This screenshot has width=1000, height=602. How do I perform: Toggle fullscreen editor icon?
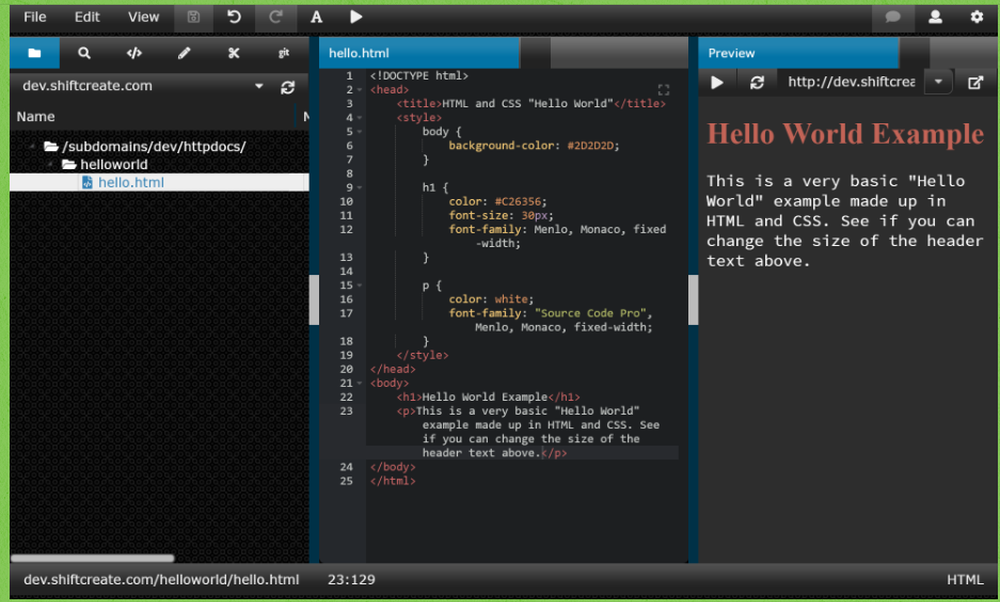(663, 90)
